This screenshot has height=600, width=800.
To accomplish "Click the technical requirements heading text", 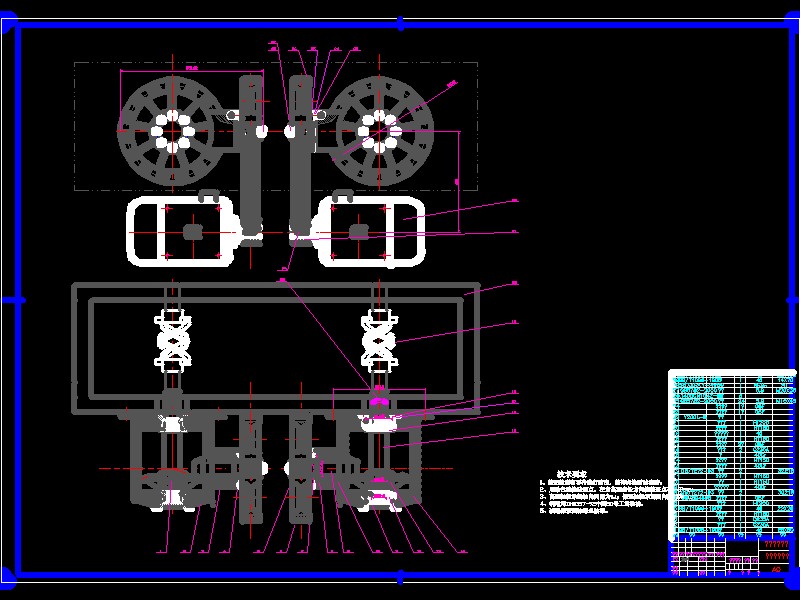I will click(x=571, y=474).
